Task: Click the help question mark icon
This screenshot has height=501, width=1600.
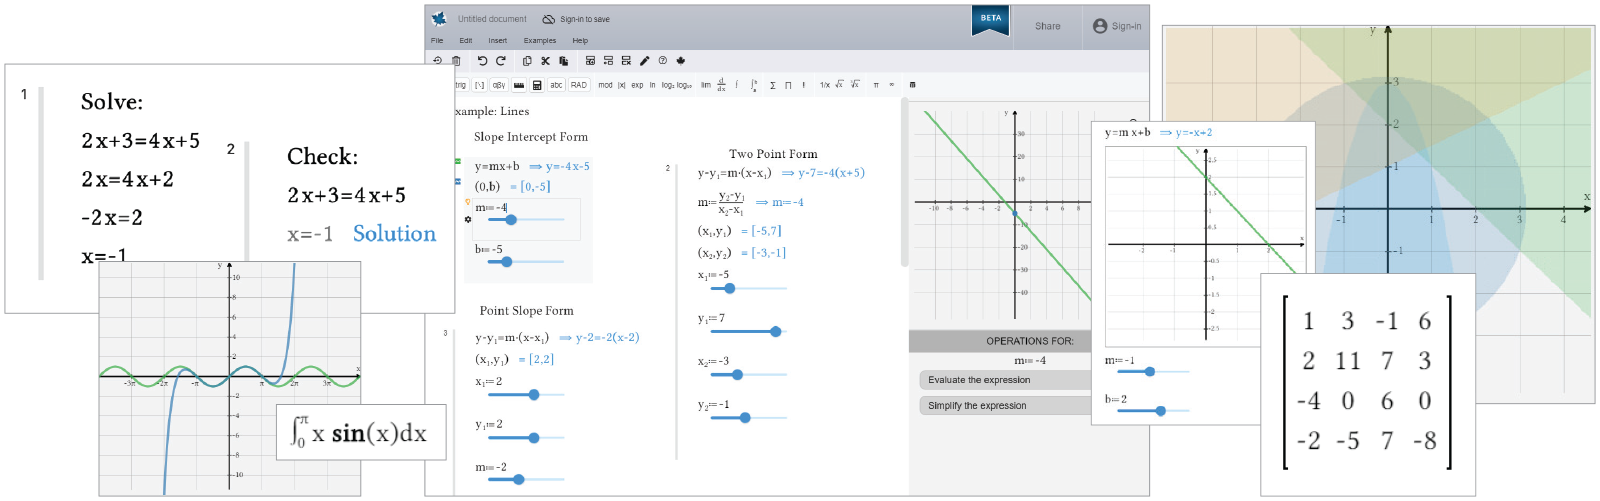Action: click(x=662, y=61)
